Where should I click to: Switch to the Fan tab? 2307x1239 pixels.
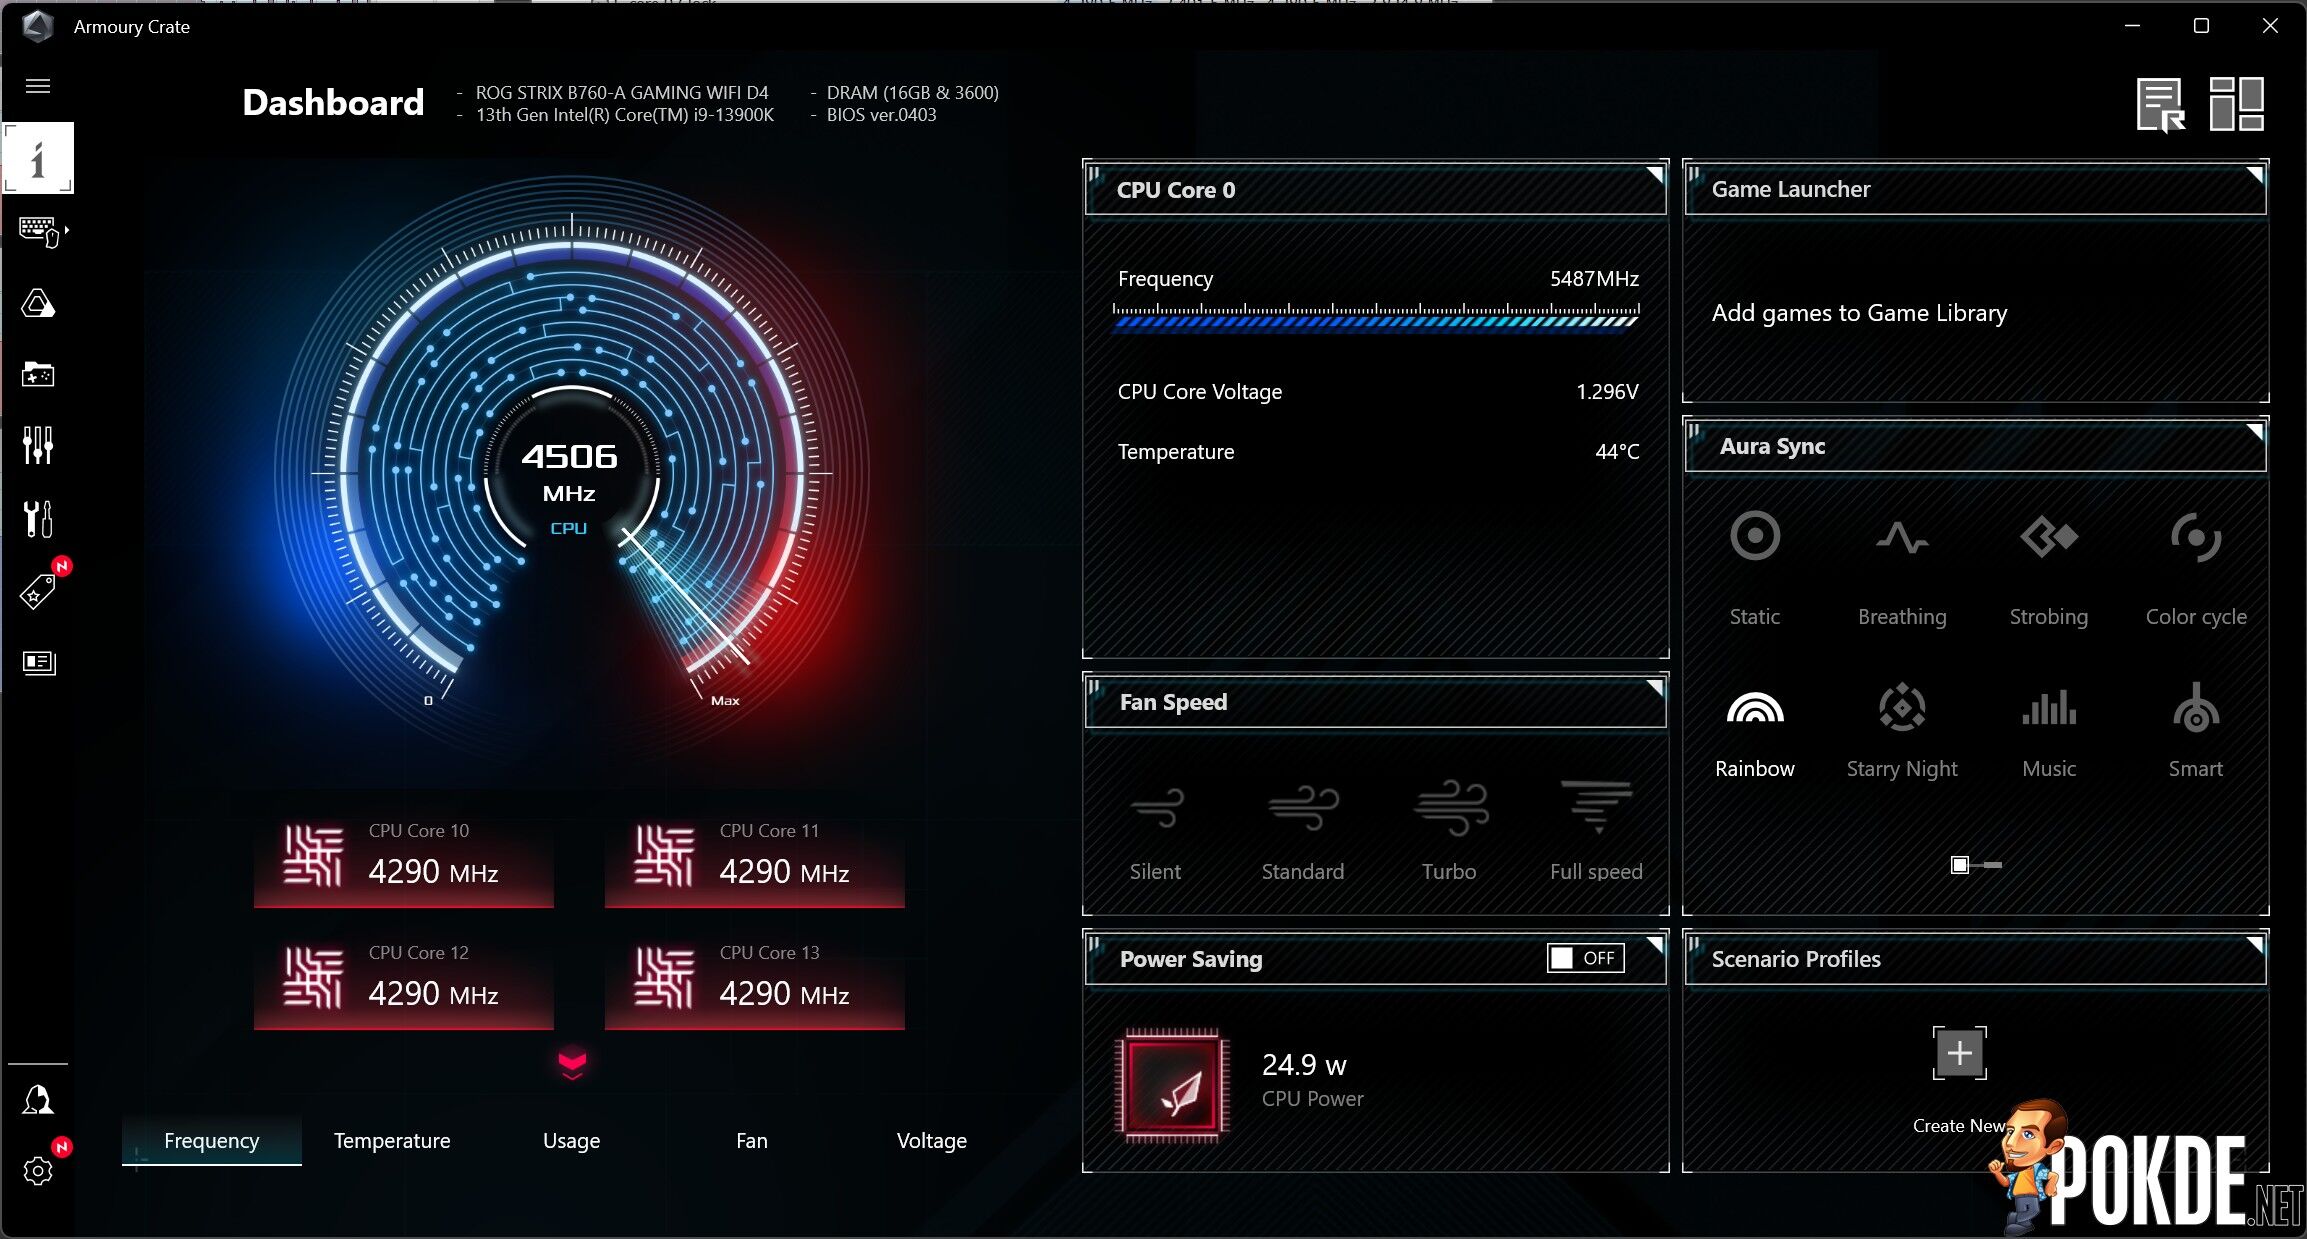coord(752,1140)
